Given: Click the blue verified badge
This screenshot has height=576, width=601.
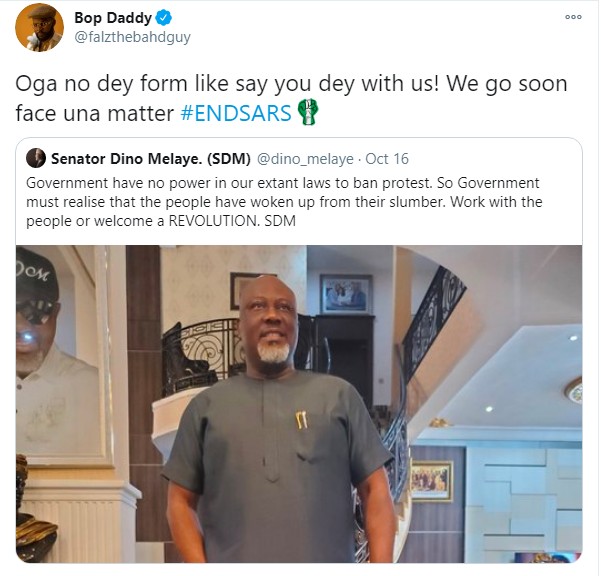Looking at the screenshot, I should (x=164, y=18).
